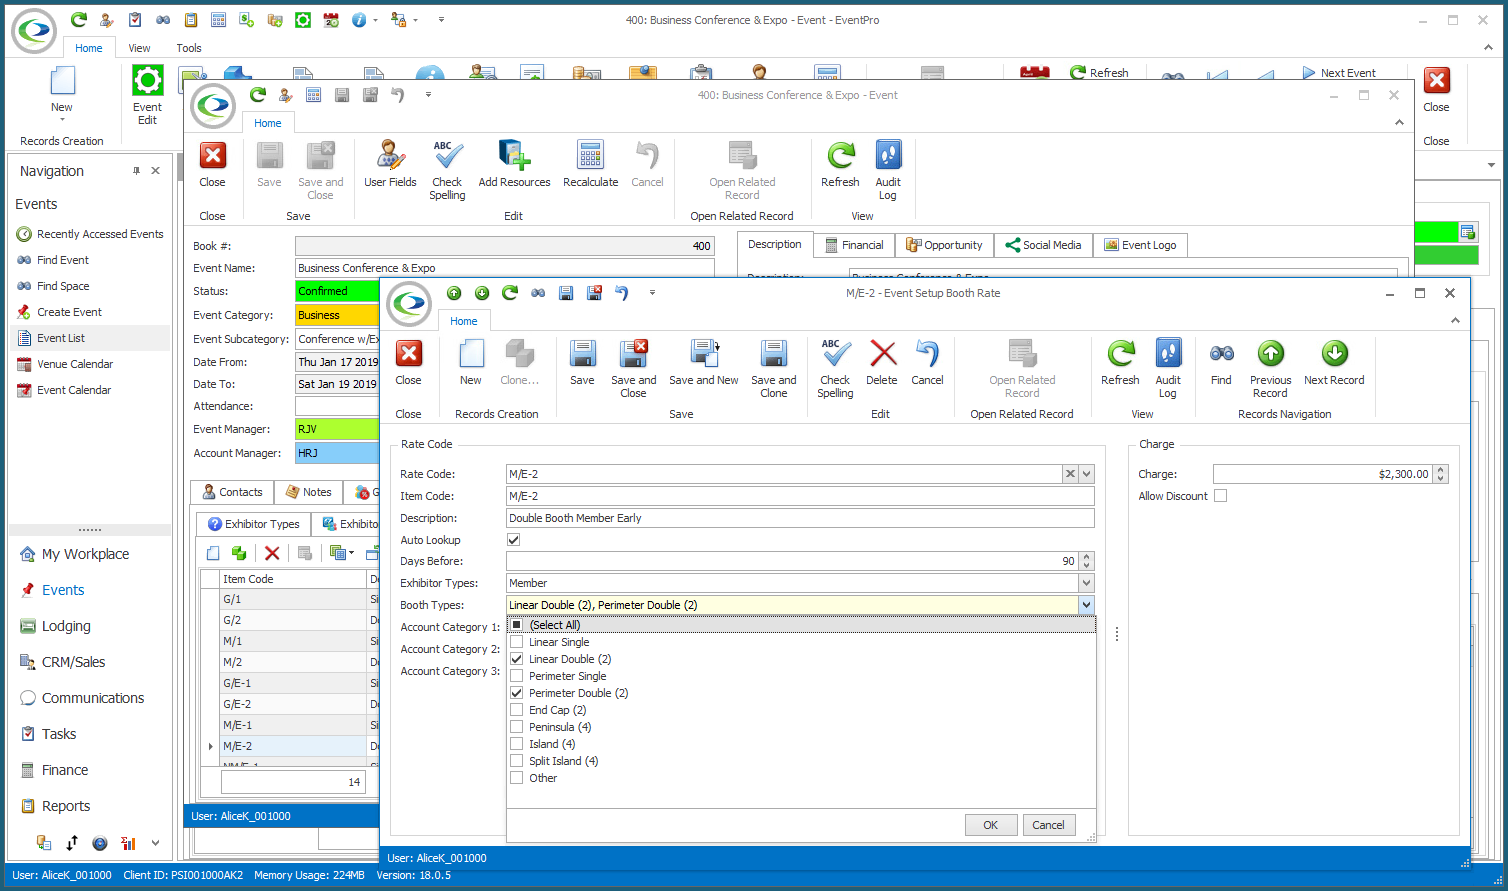Open User Fields in Event window
Viewport: 1508px width, 891px height.
pyautogui.click(x=390, y=164)
